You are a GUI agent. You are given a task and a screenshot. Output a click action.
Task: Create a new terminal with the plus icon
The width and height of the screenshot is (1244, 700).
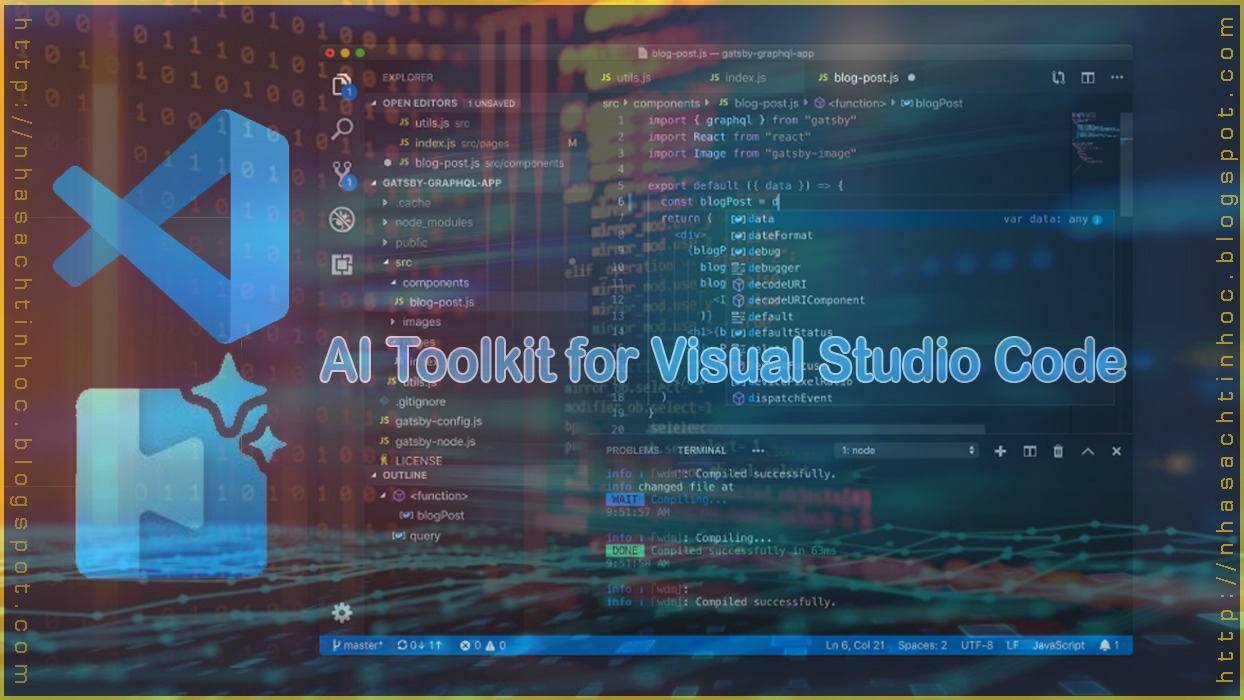[x=1000, y=451]
